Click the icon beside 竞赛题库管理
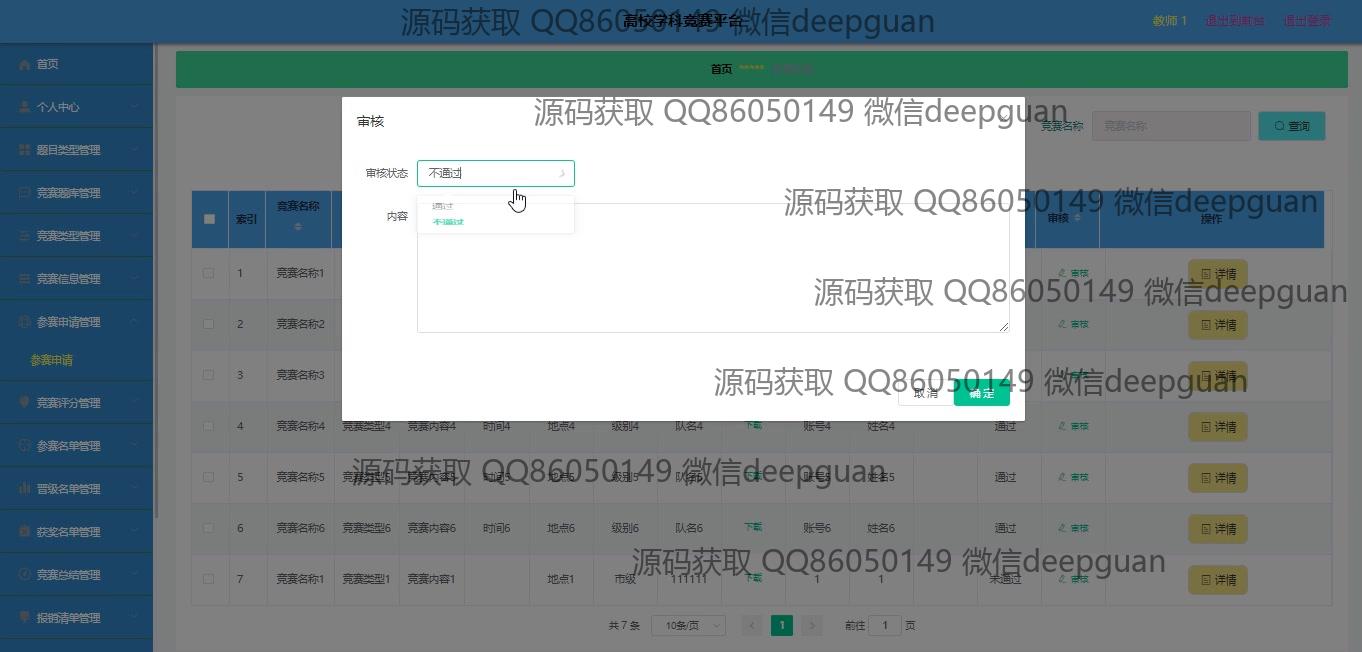This screenshot has width=1362, height=652. point(25,193)
